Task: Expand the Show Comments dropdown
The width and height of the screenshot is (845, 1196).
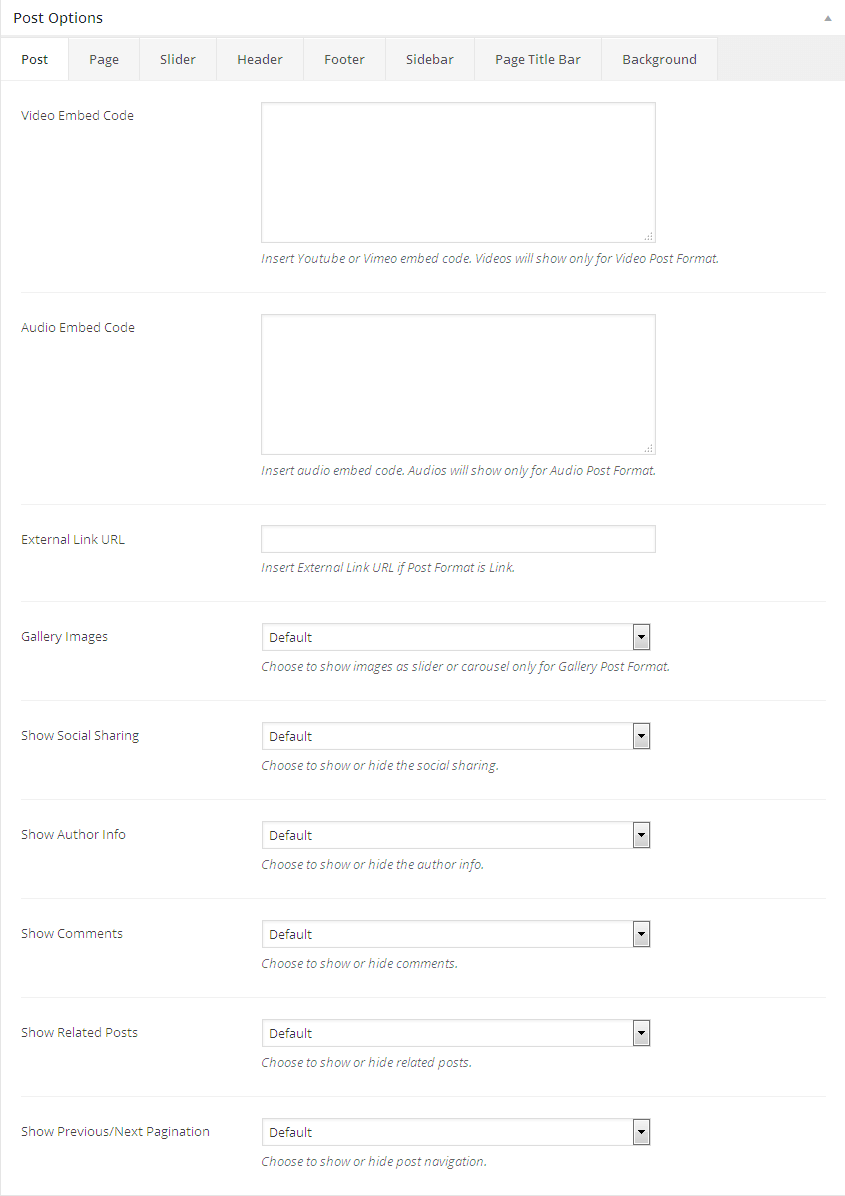Action: 456,934
